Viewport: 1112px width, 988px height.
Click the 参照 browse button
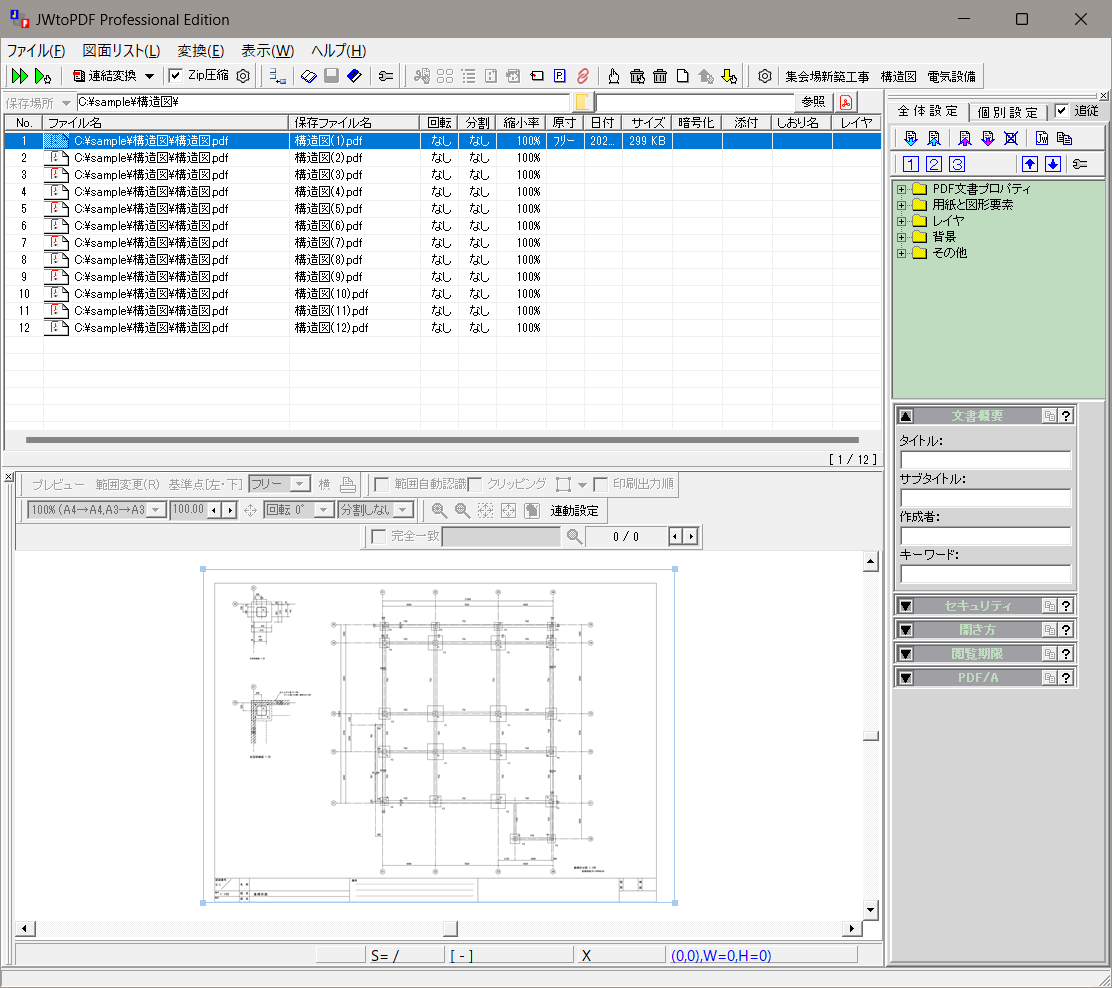point(813,102)
